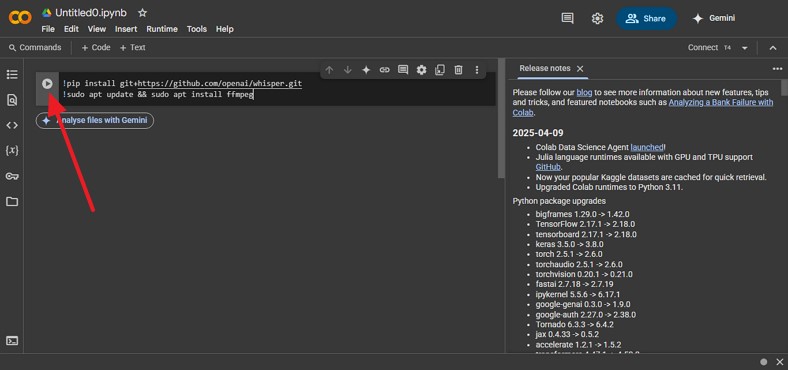Open Secrets key icon in sidebar
This screenshot has height=370, width=788.
pyautogui.click(x=12, y=176)
